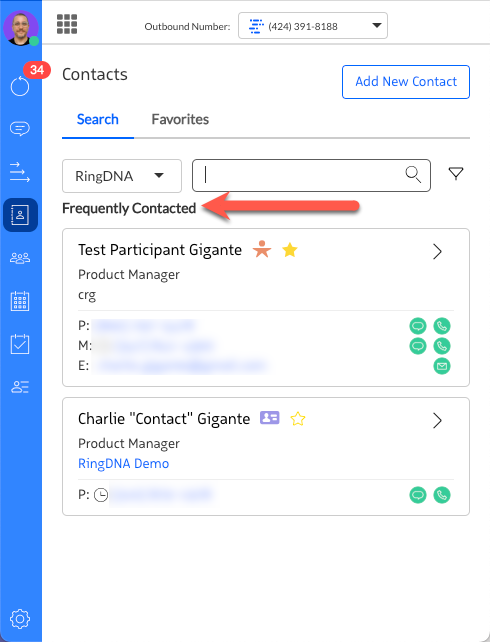Expand the RingDNA source dropdown
The image size is (490, 642).
click(x=122, y=176)
